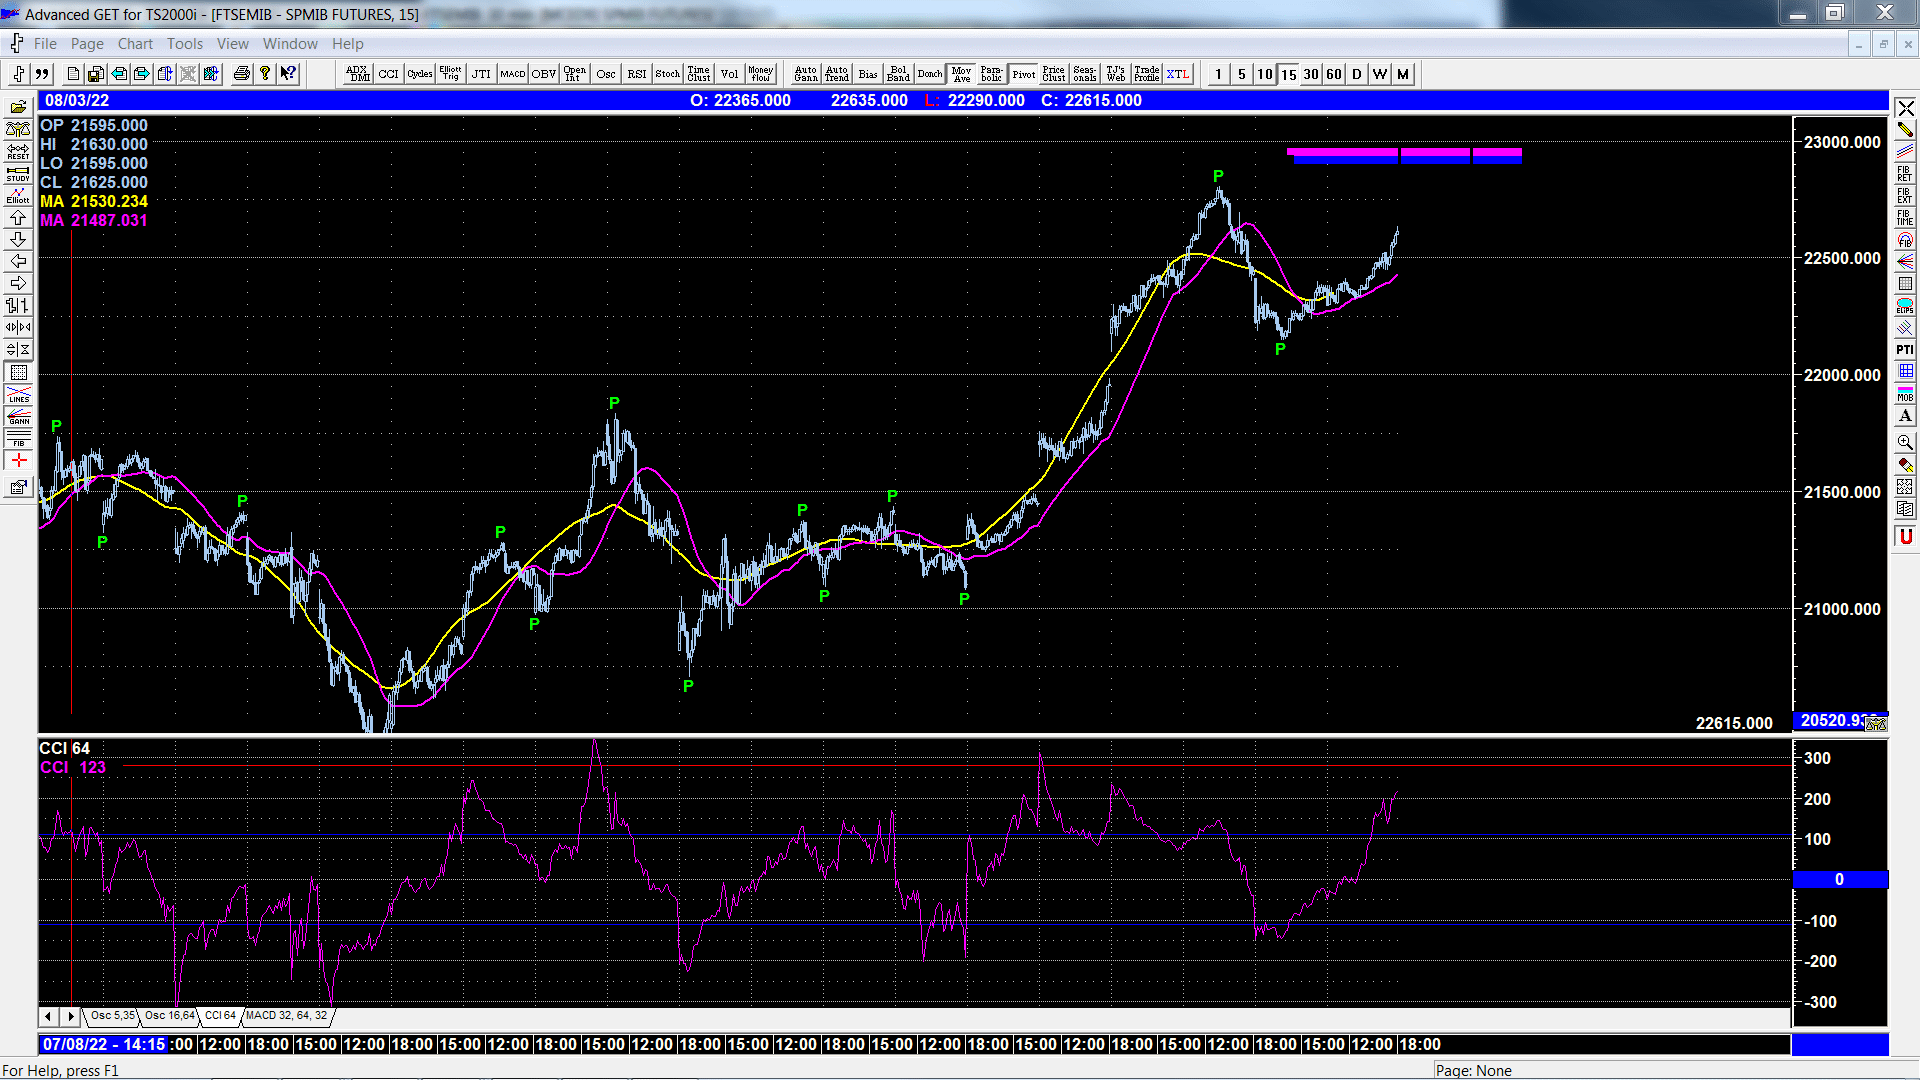Open the Chart menu

(135, 44)
